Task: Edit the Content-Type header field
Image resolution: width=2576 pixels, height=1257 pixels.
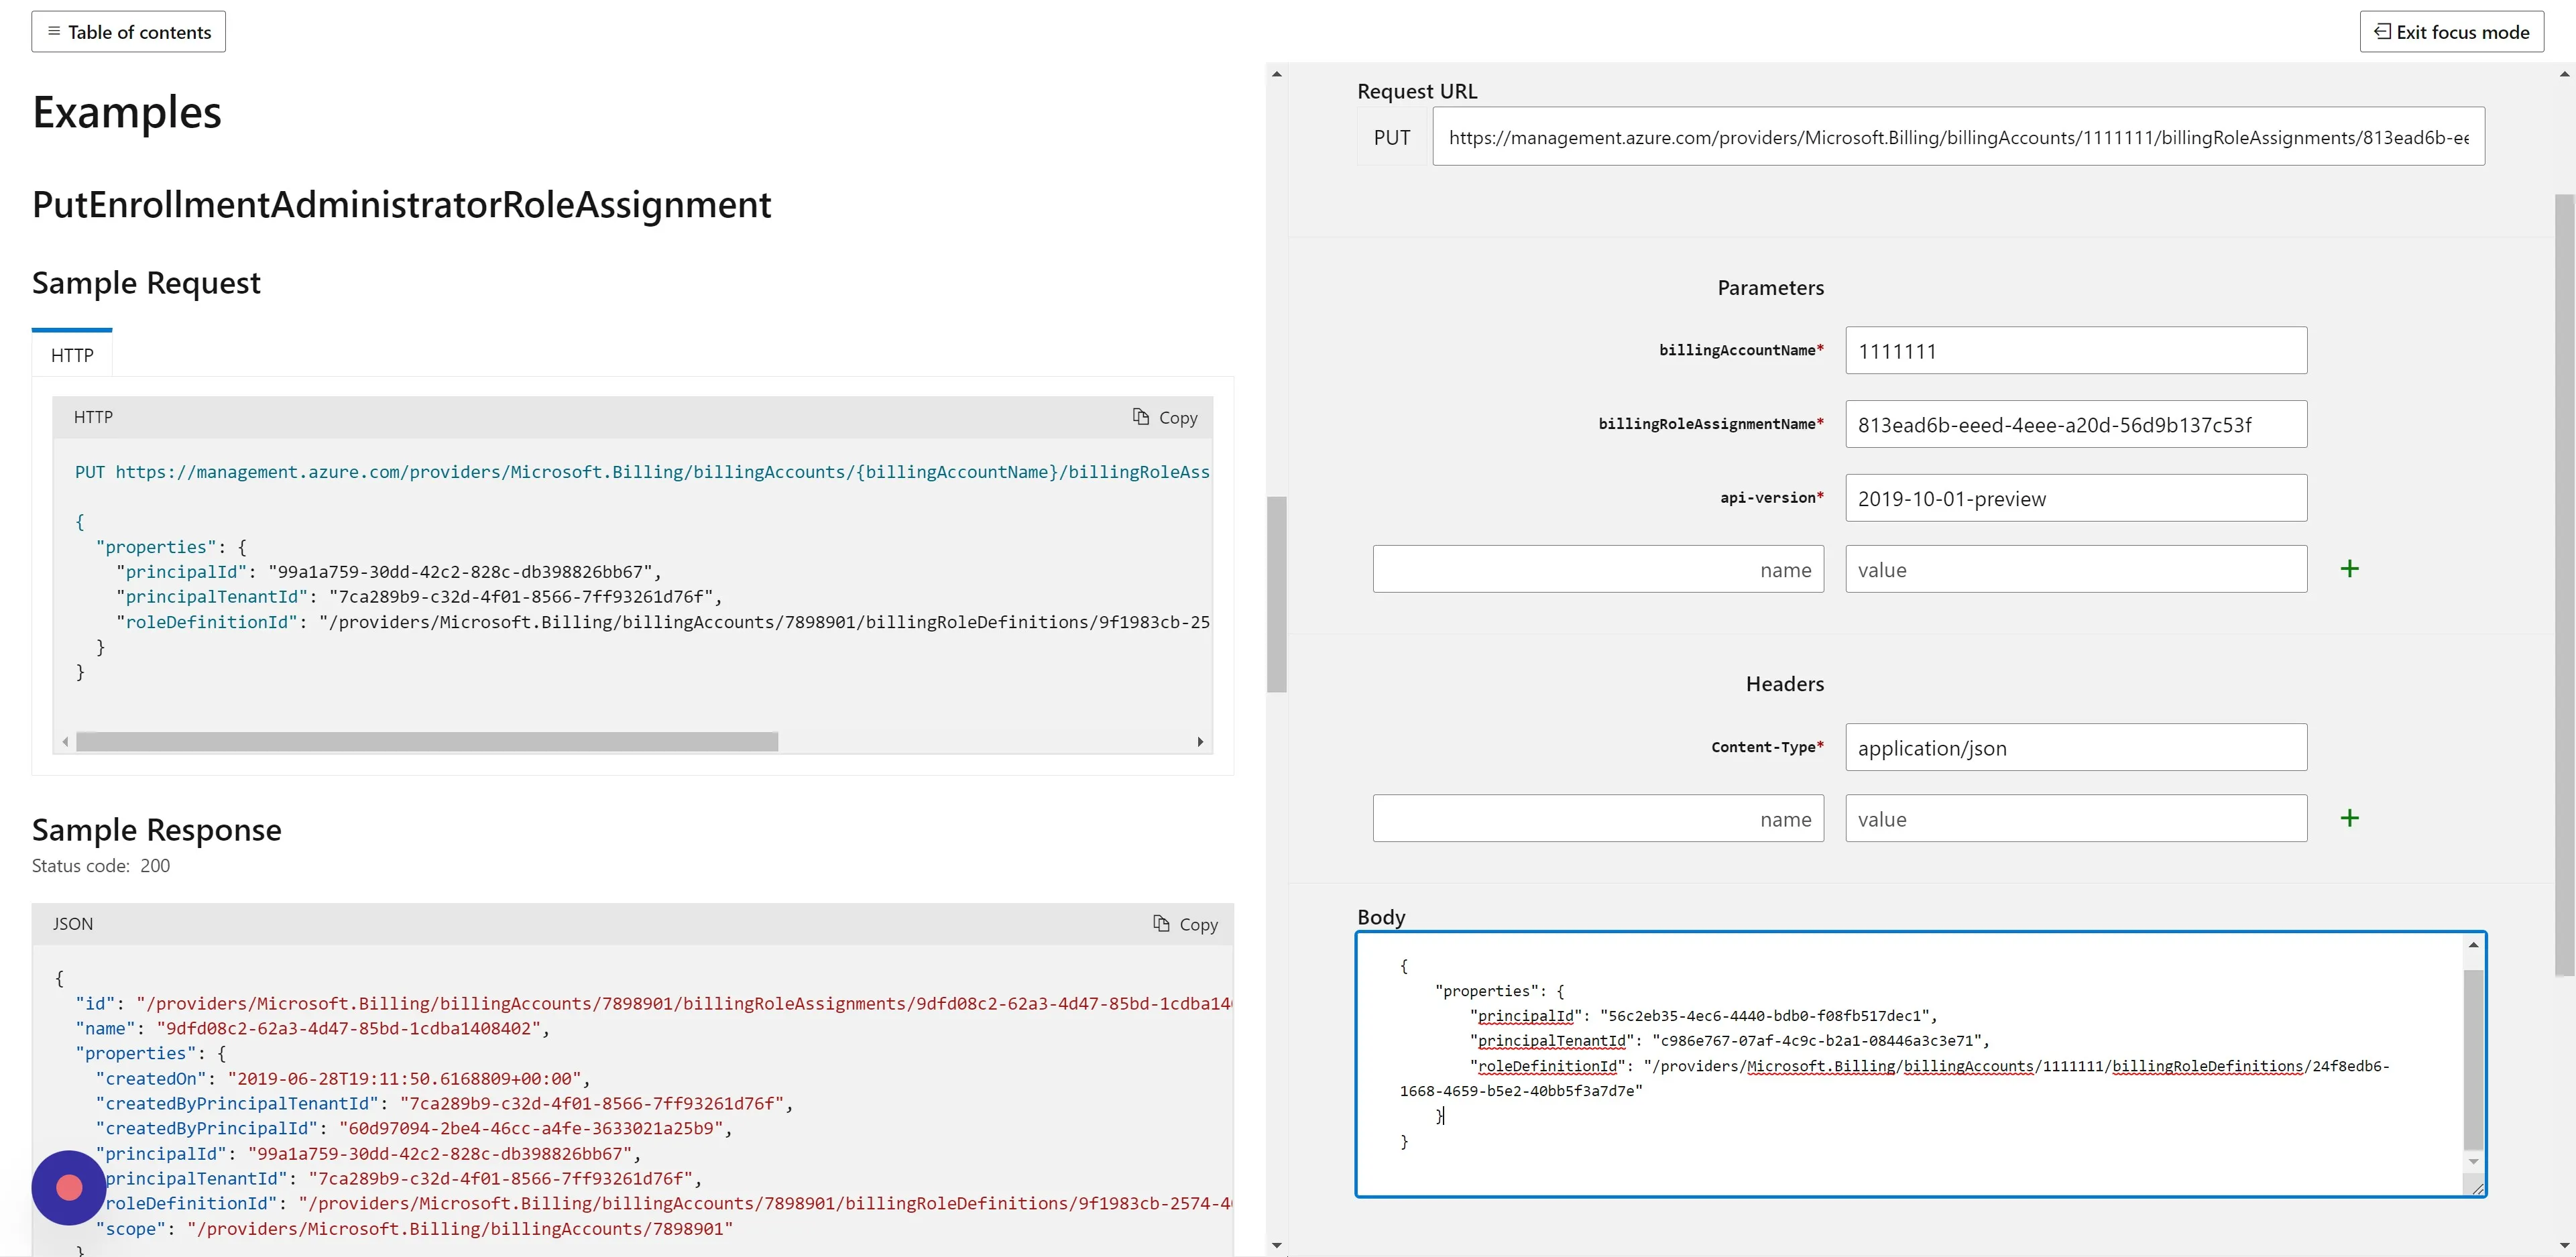Action: (2076, 748)
